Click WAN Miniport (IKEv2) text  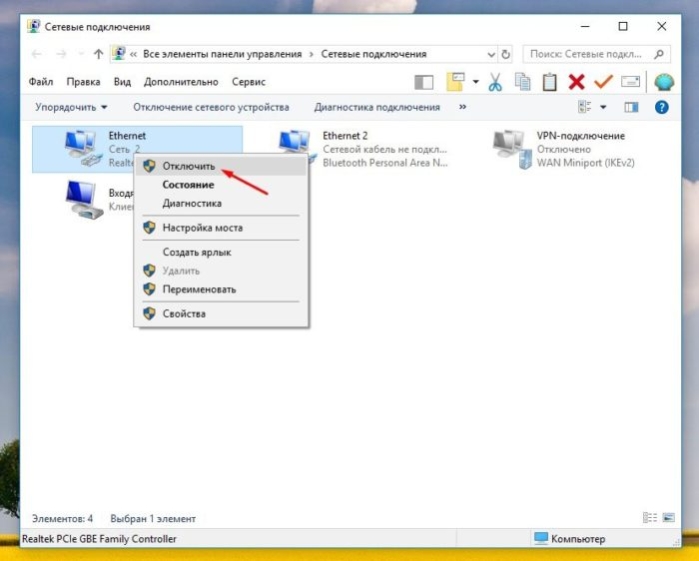point(585,163)
